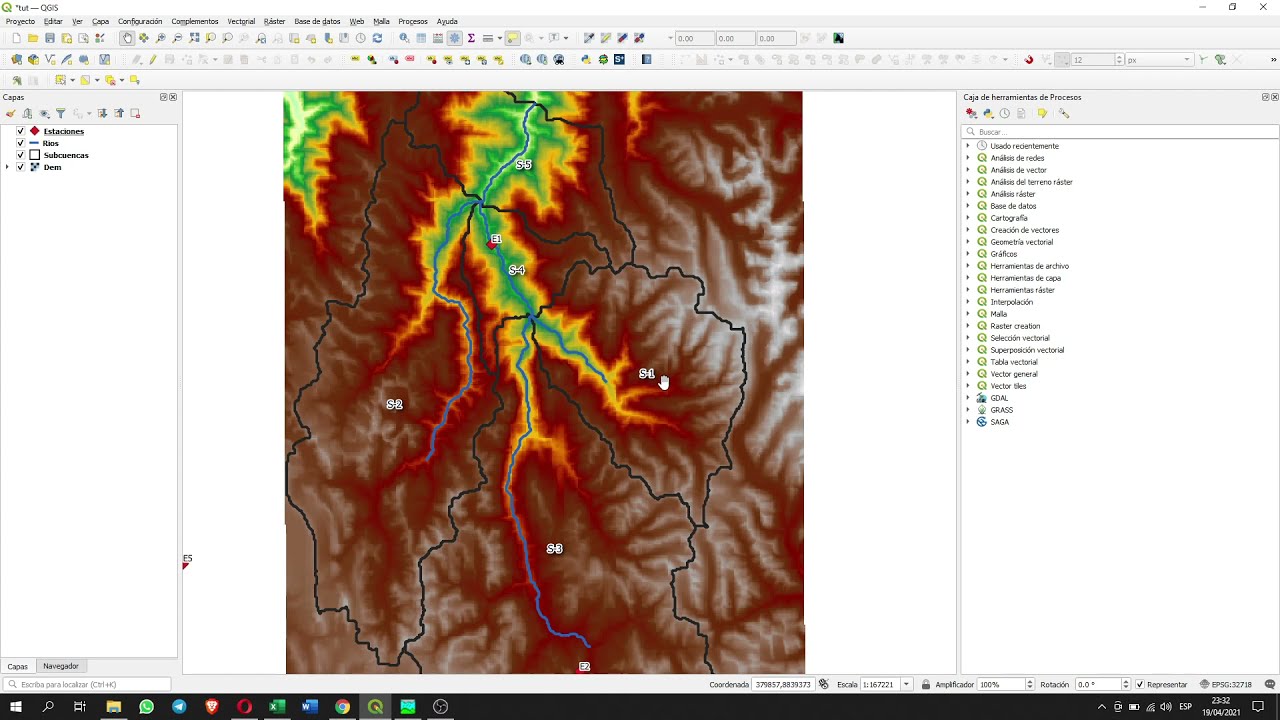The height and width of the screenshot is (720, 1280).
Task: Remove selected layer in Capas toolbar
Action: coord(135,113)
